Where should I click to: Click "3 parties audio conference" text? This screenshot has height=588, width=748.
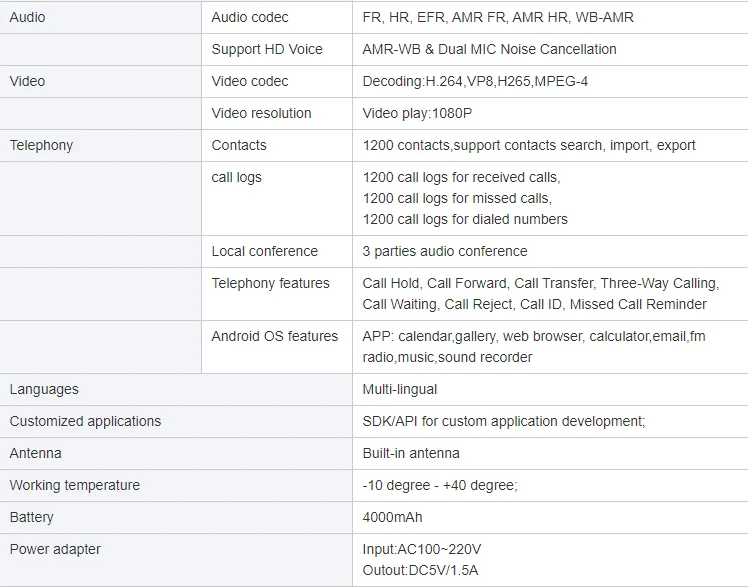tap(444, 251)
